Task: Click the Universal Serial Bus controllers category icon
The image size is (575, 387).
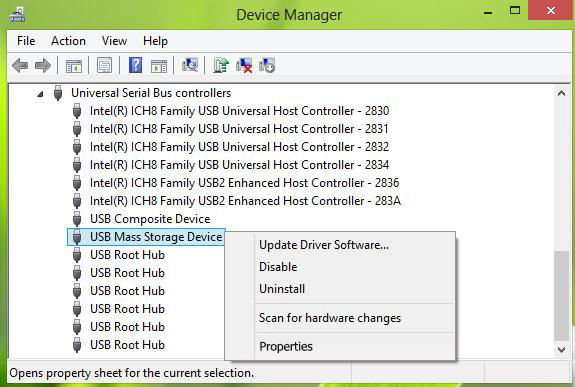Action: coord(58,93)
